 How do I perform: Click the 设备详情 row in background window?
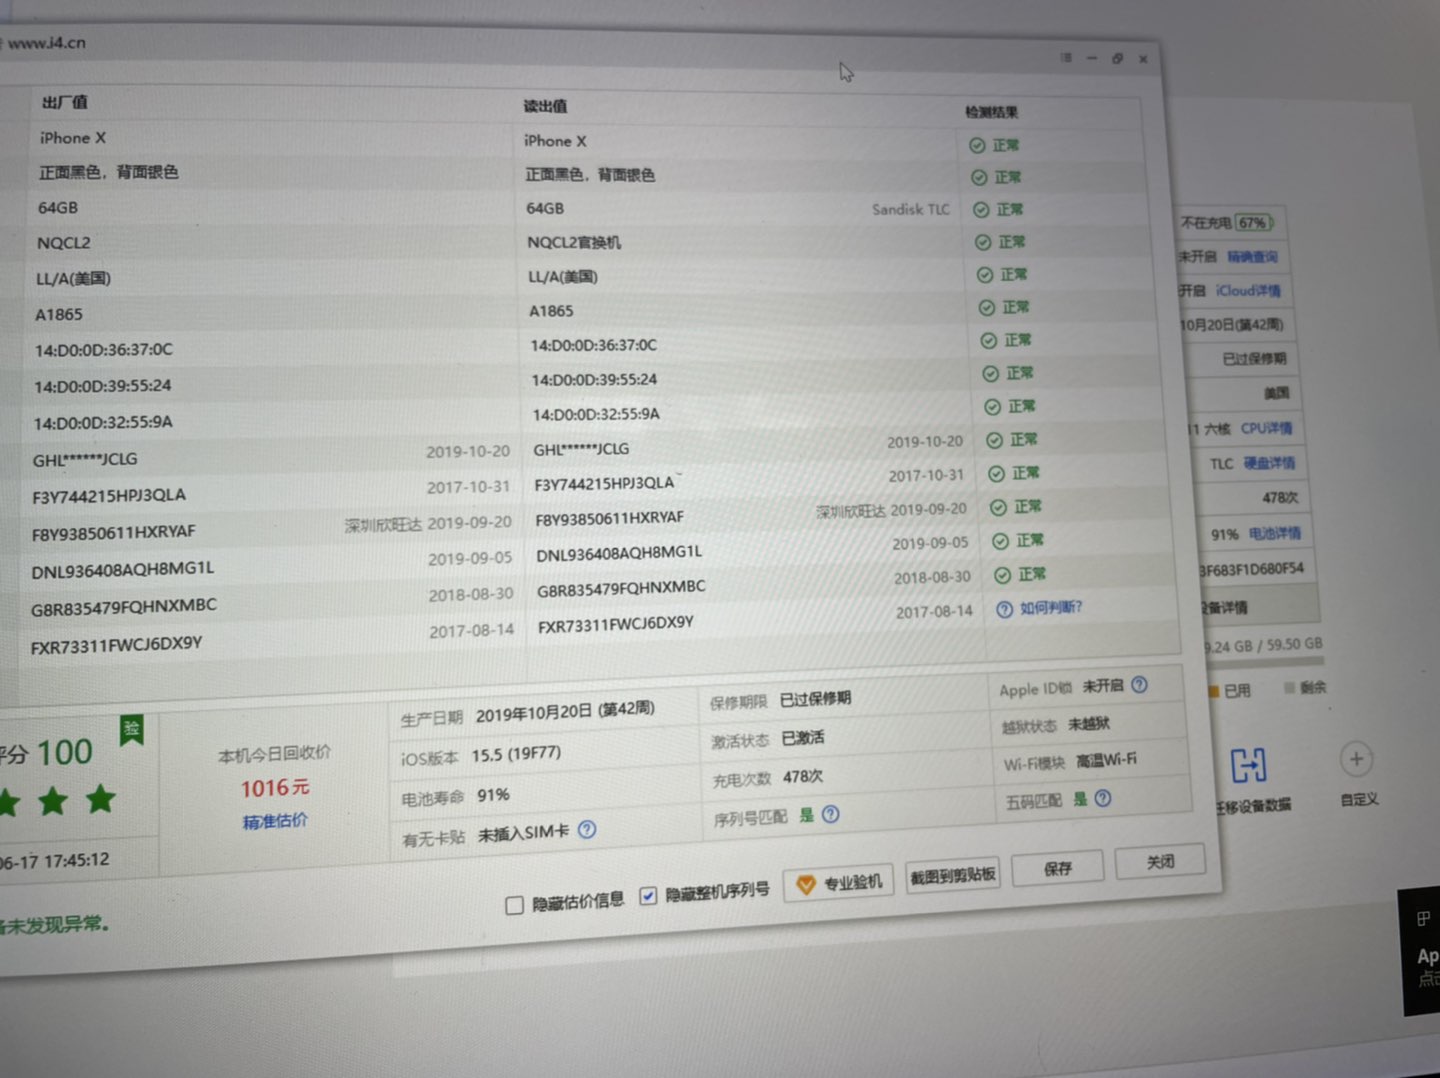pyautogui.click(x=1260, y=606)
